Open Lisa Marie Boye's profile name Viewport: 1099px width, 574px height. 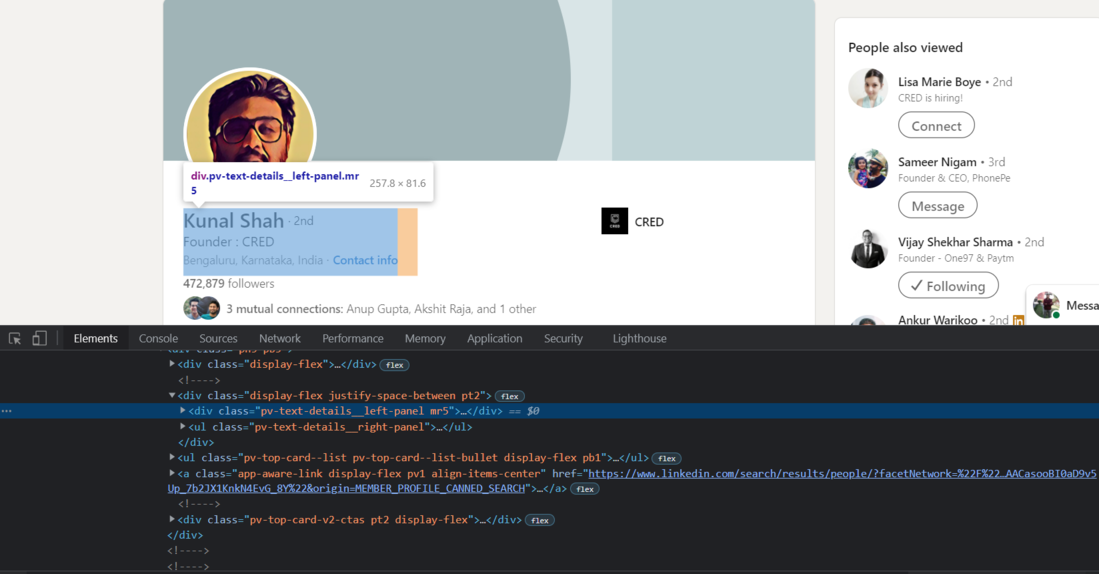pyautogui.click(x=939, y=82)
